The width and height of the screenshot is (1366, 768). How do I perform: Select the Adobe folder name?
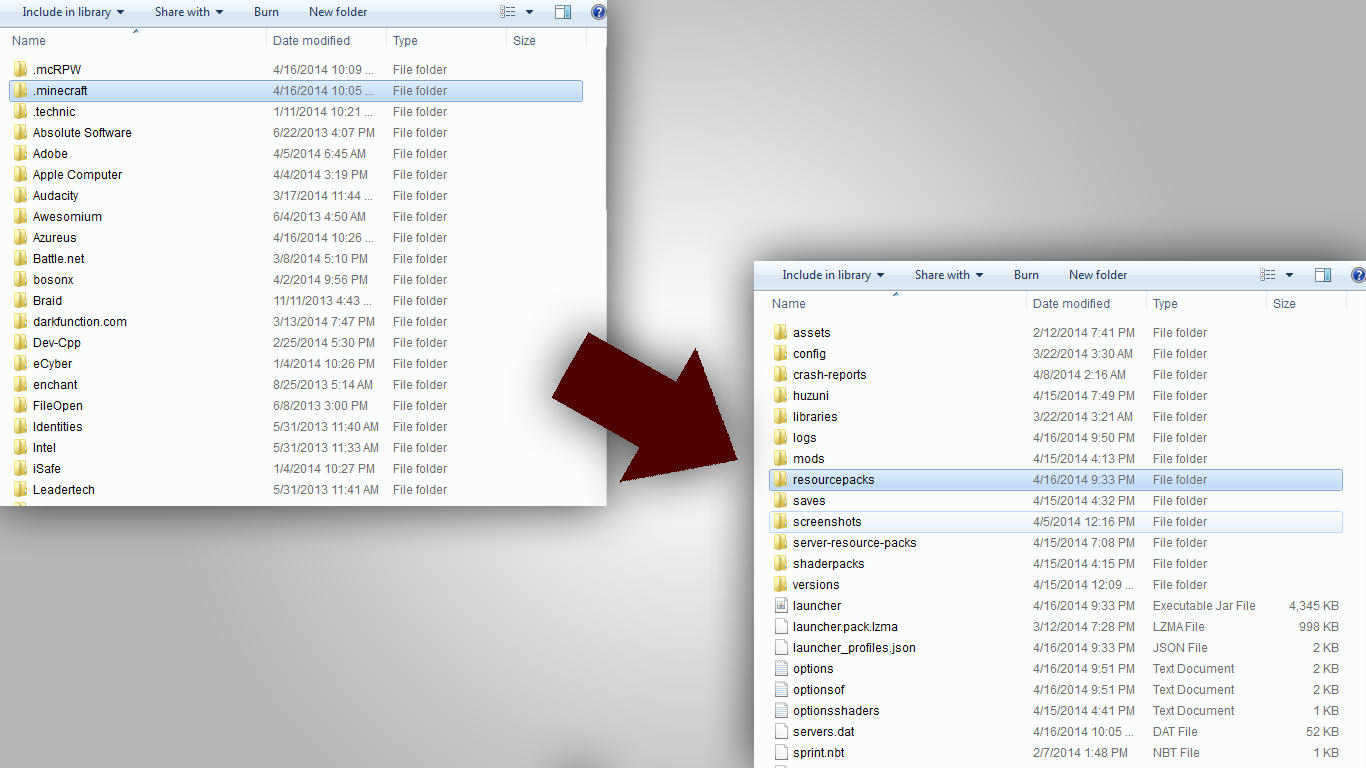[x=50, y=153]
